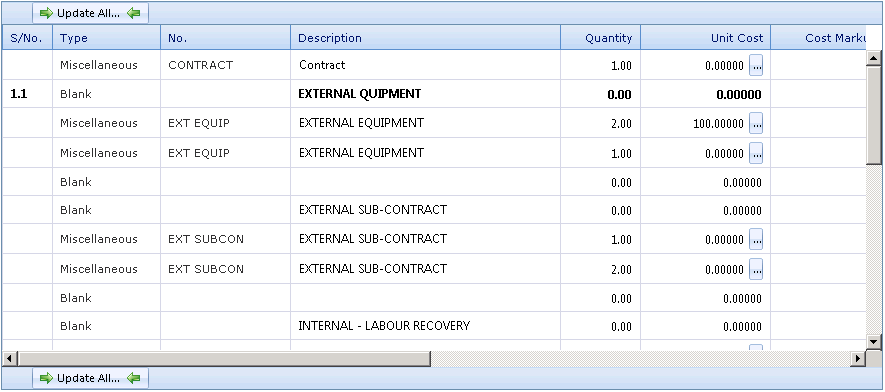Click the Cost Markup column header
Image resolution: width=885 pixels, height=392 pixels.
tap(818, 38)
